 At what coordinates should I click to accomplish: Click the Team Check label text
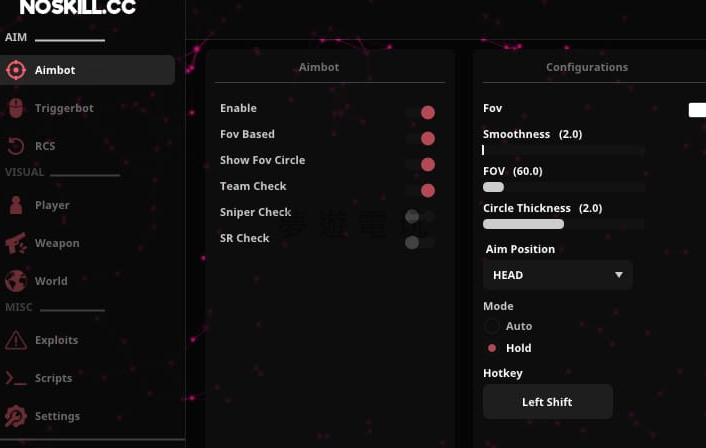(253, 186)
